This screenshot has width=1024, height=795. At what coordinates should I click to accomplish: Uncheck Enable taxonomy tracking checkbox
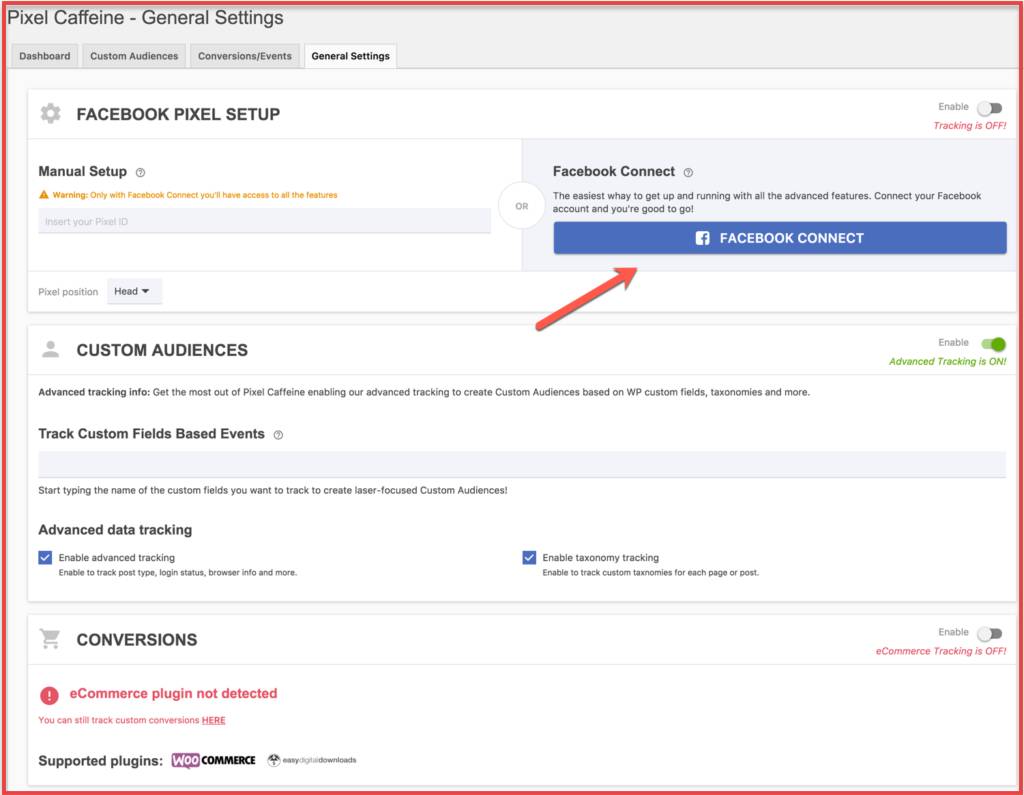click(x=529, y=557)
